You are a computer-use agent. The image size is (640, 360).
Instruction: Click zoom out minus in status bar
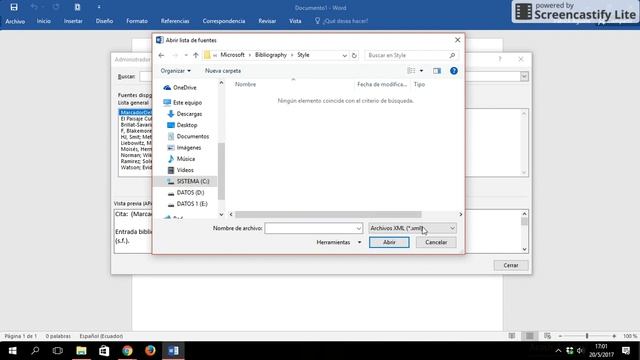pos(560,336)
